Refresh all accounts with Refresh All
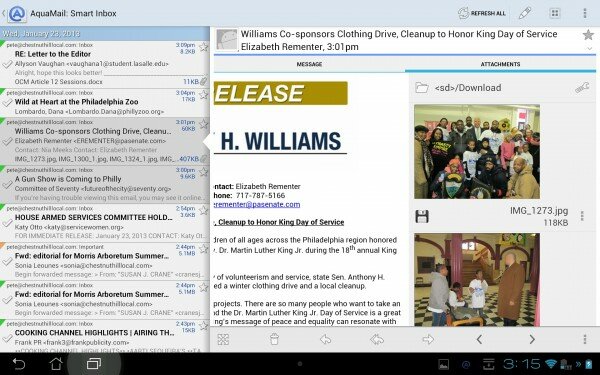The width and height of the screenshot is (600, 375). (x=482, y=13)
